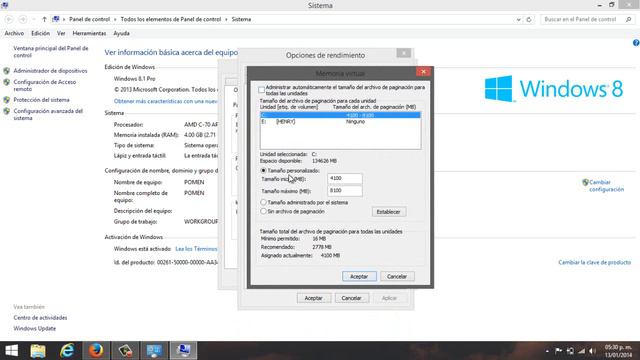
Task: Click Establecer button
Action: (389, 212)
